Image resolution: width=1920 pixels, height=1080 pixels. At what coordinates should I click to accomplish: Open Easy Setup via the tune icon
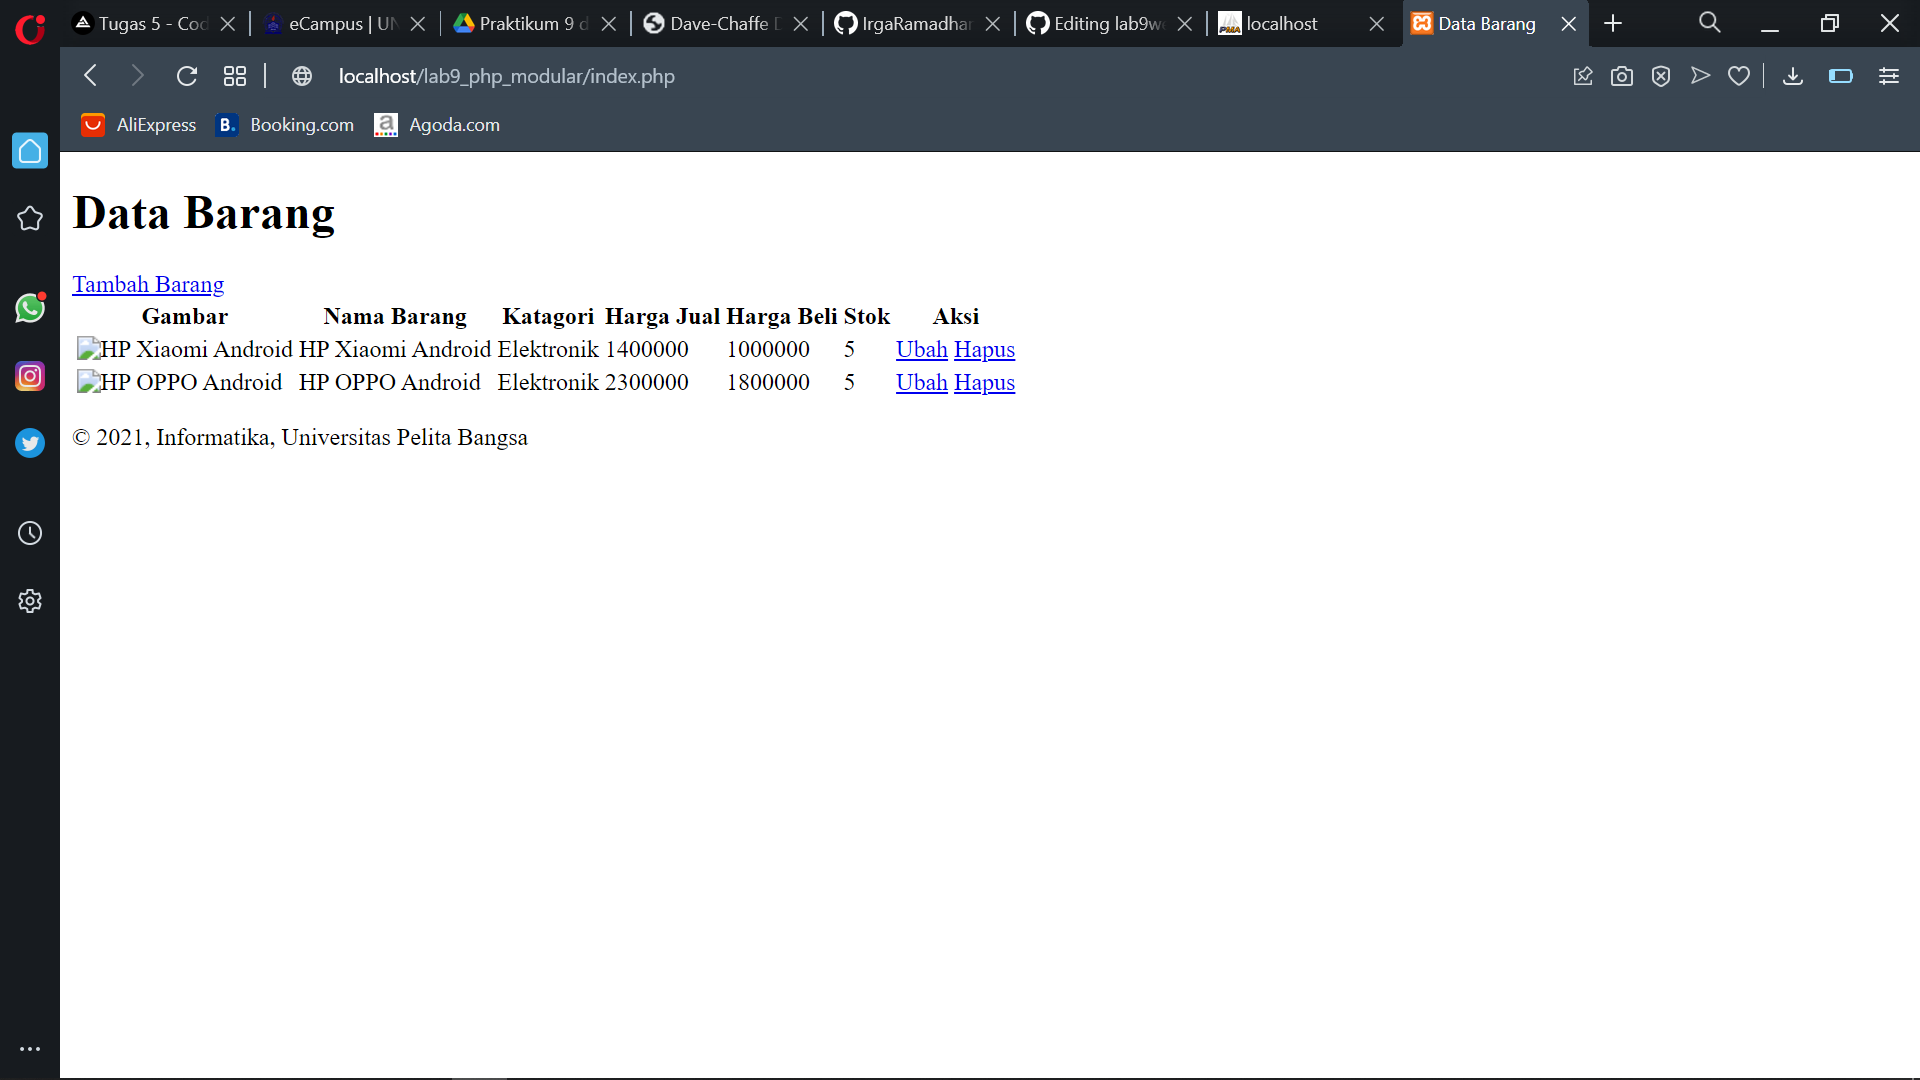point(1889,75)
